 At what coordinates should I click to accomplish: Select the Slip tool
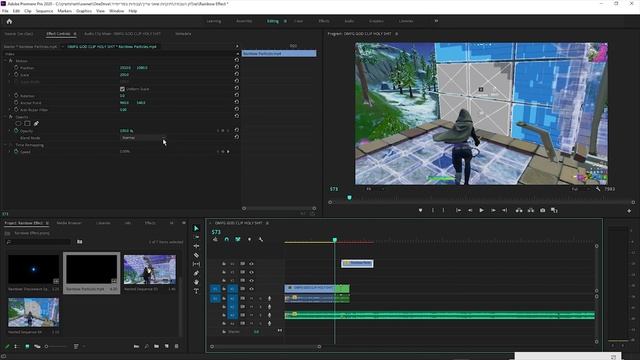[196, 264]
